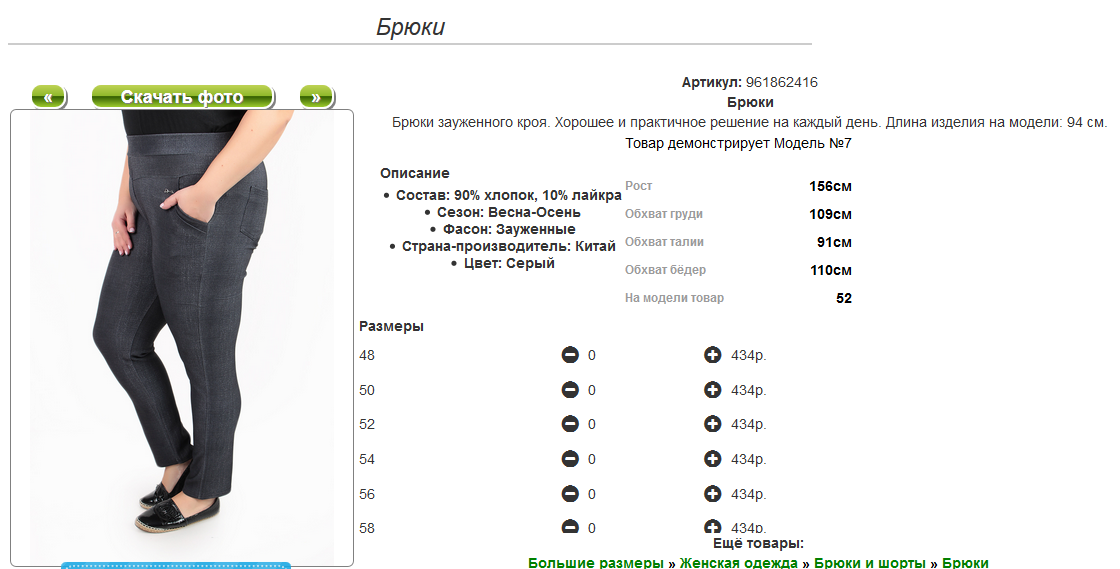Open Большие размеры category link
The height and width of the screenshot is (569, 1120).
coord(596,563)
